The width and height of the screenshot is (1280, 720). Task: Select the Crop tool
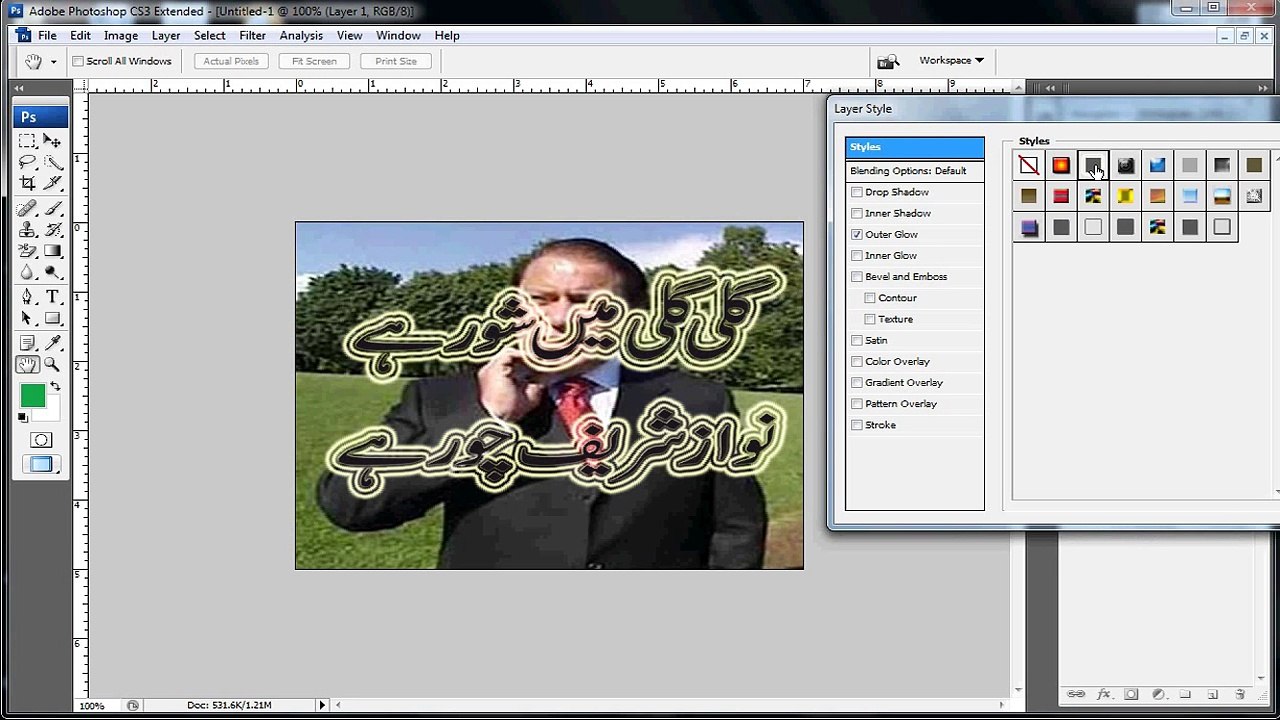click(27, 183)
